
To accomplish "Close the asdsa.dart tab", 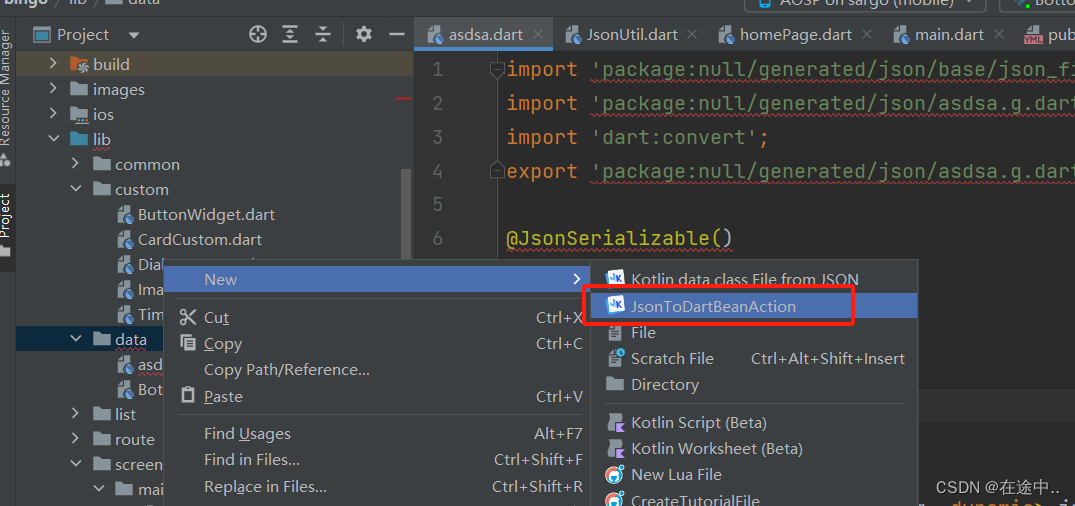I will coord(538,34).
